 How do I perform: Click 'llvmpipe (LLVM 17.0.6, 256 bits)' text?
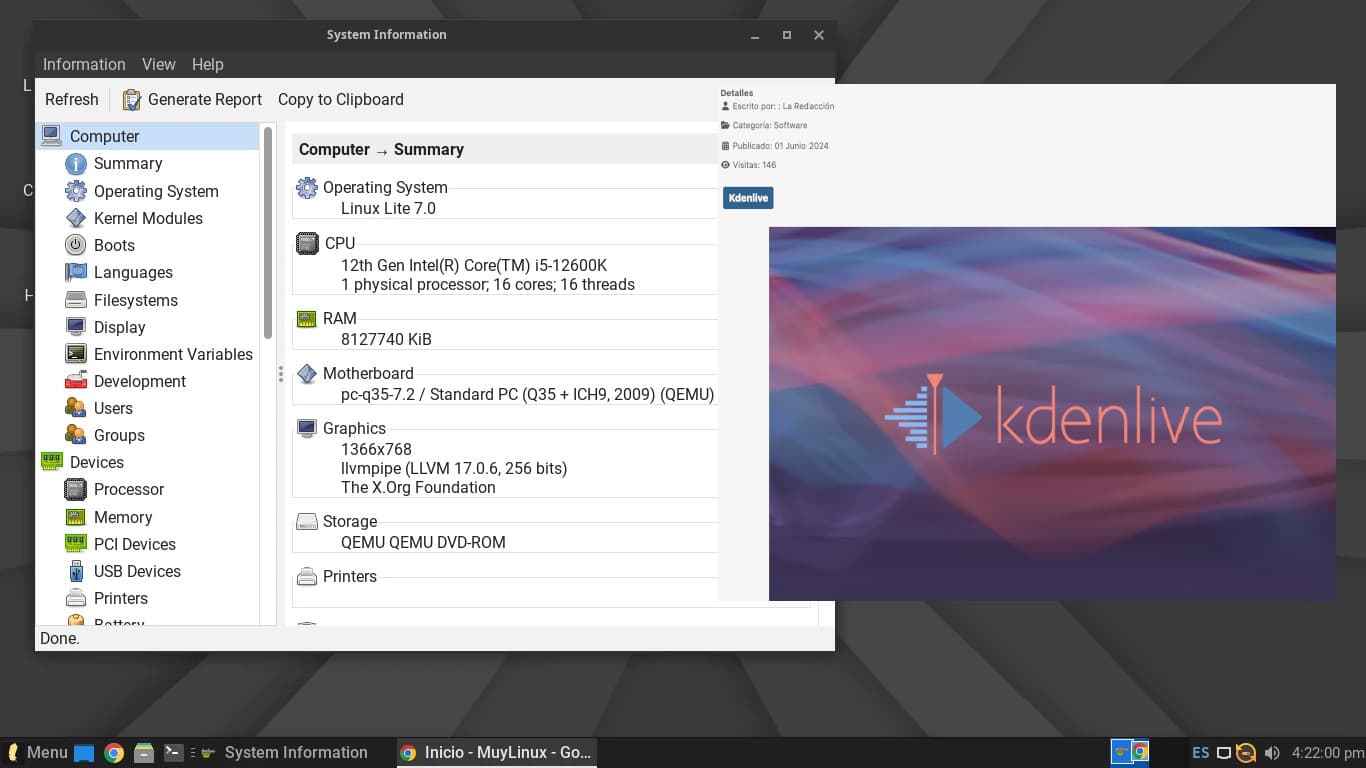pyautogui.click(x=454, y=468)
